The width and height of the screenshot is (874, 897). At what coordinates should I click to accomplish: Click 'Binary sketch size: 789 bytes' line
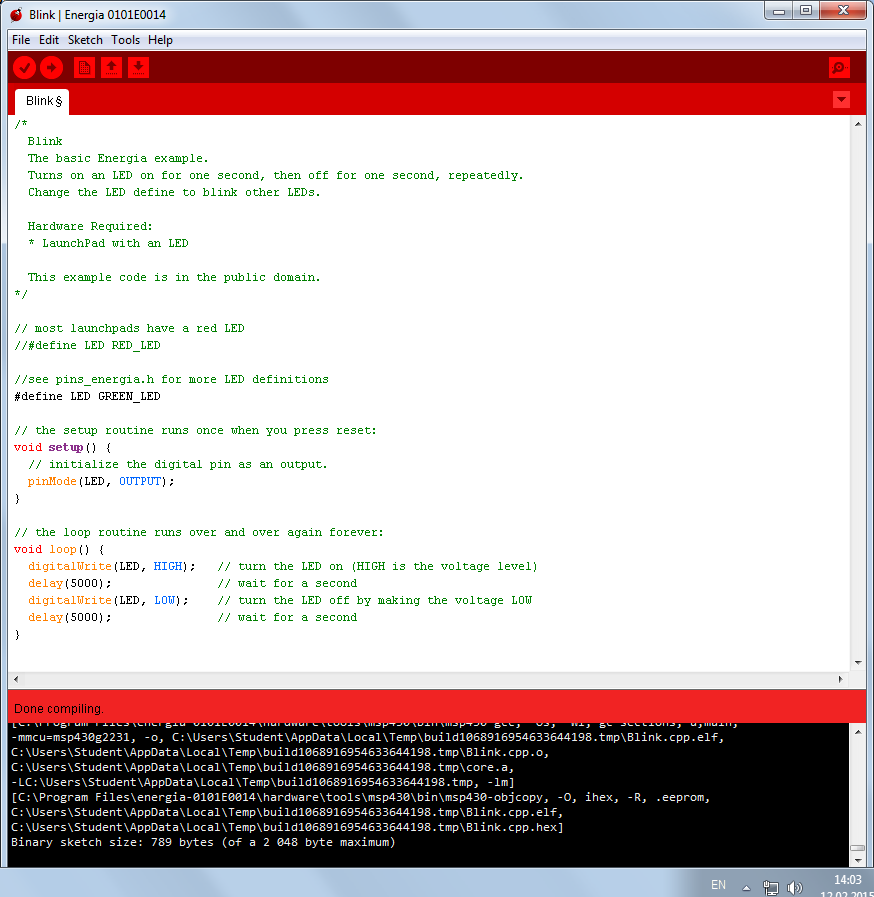tap(203, 843)
